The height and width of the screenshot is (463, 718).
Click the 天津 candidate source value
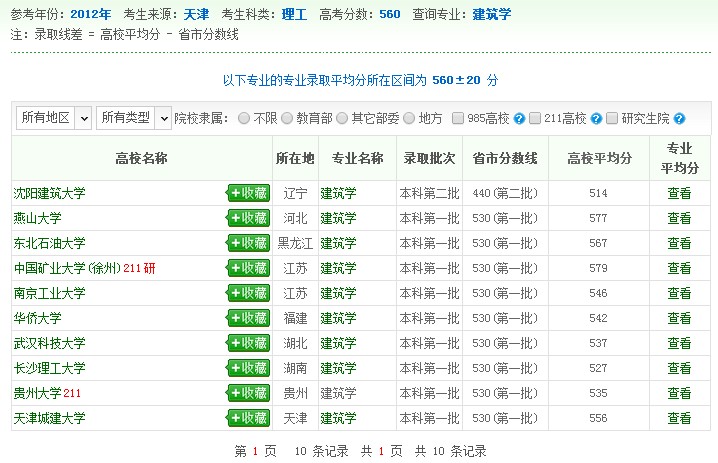click(x=196, y=14)
